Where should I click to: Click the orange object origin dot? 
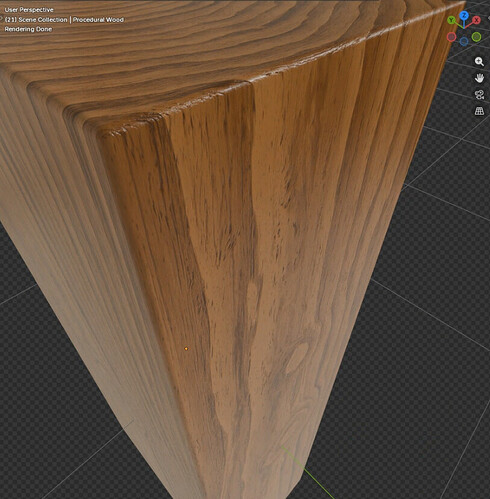tap(186, 349)
